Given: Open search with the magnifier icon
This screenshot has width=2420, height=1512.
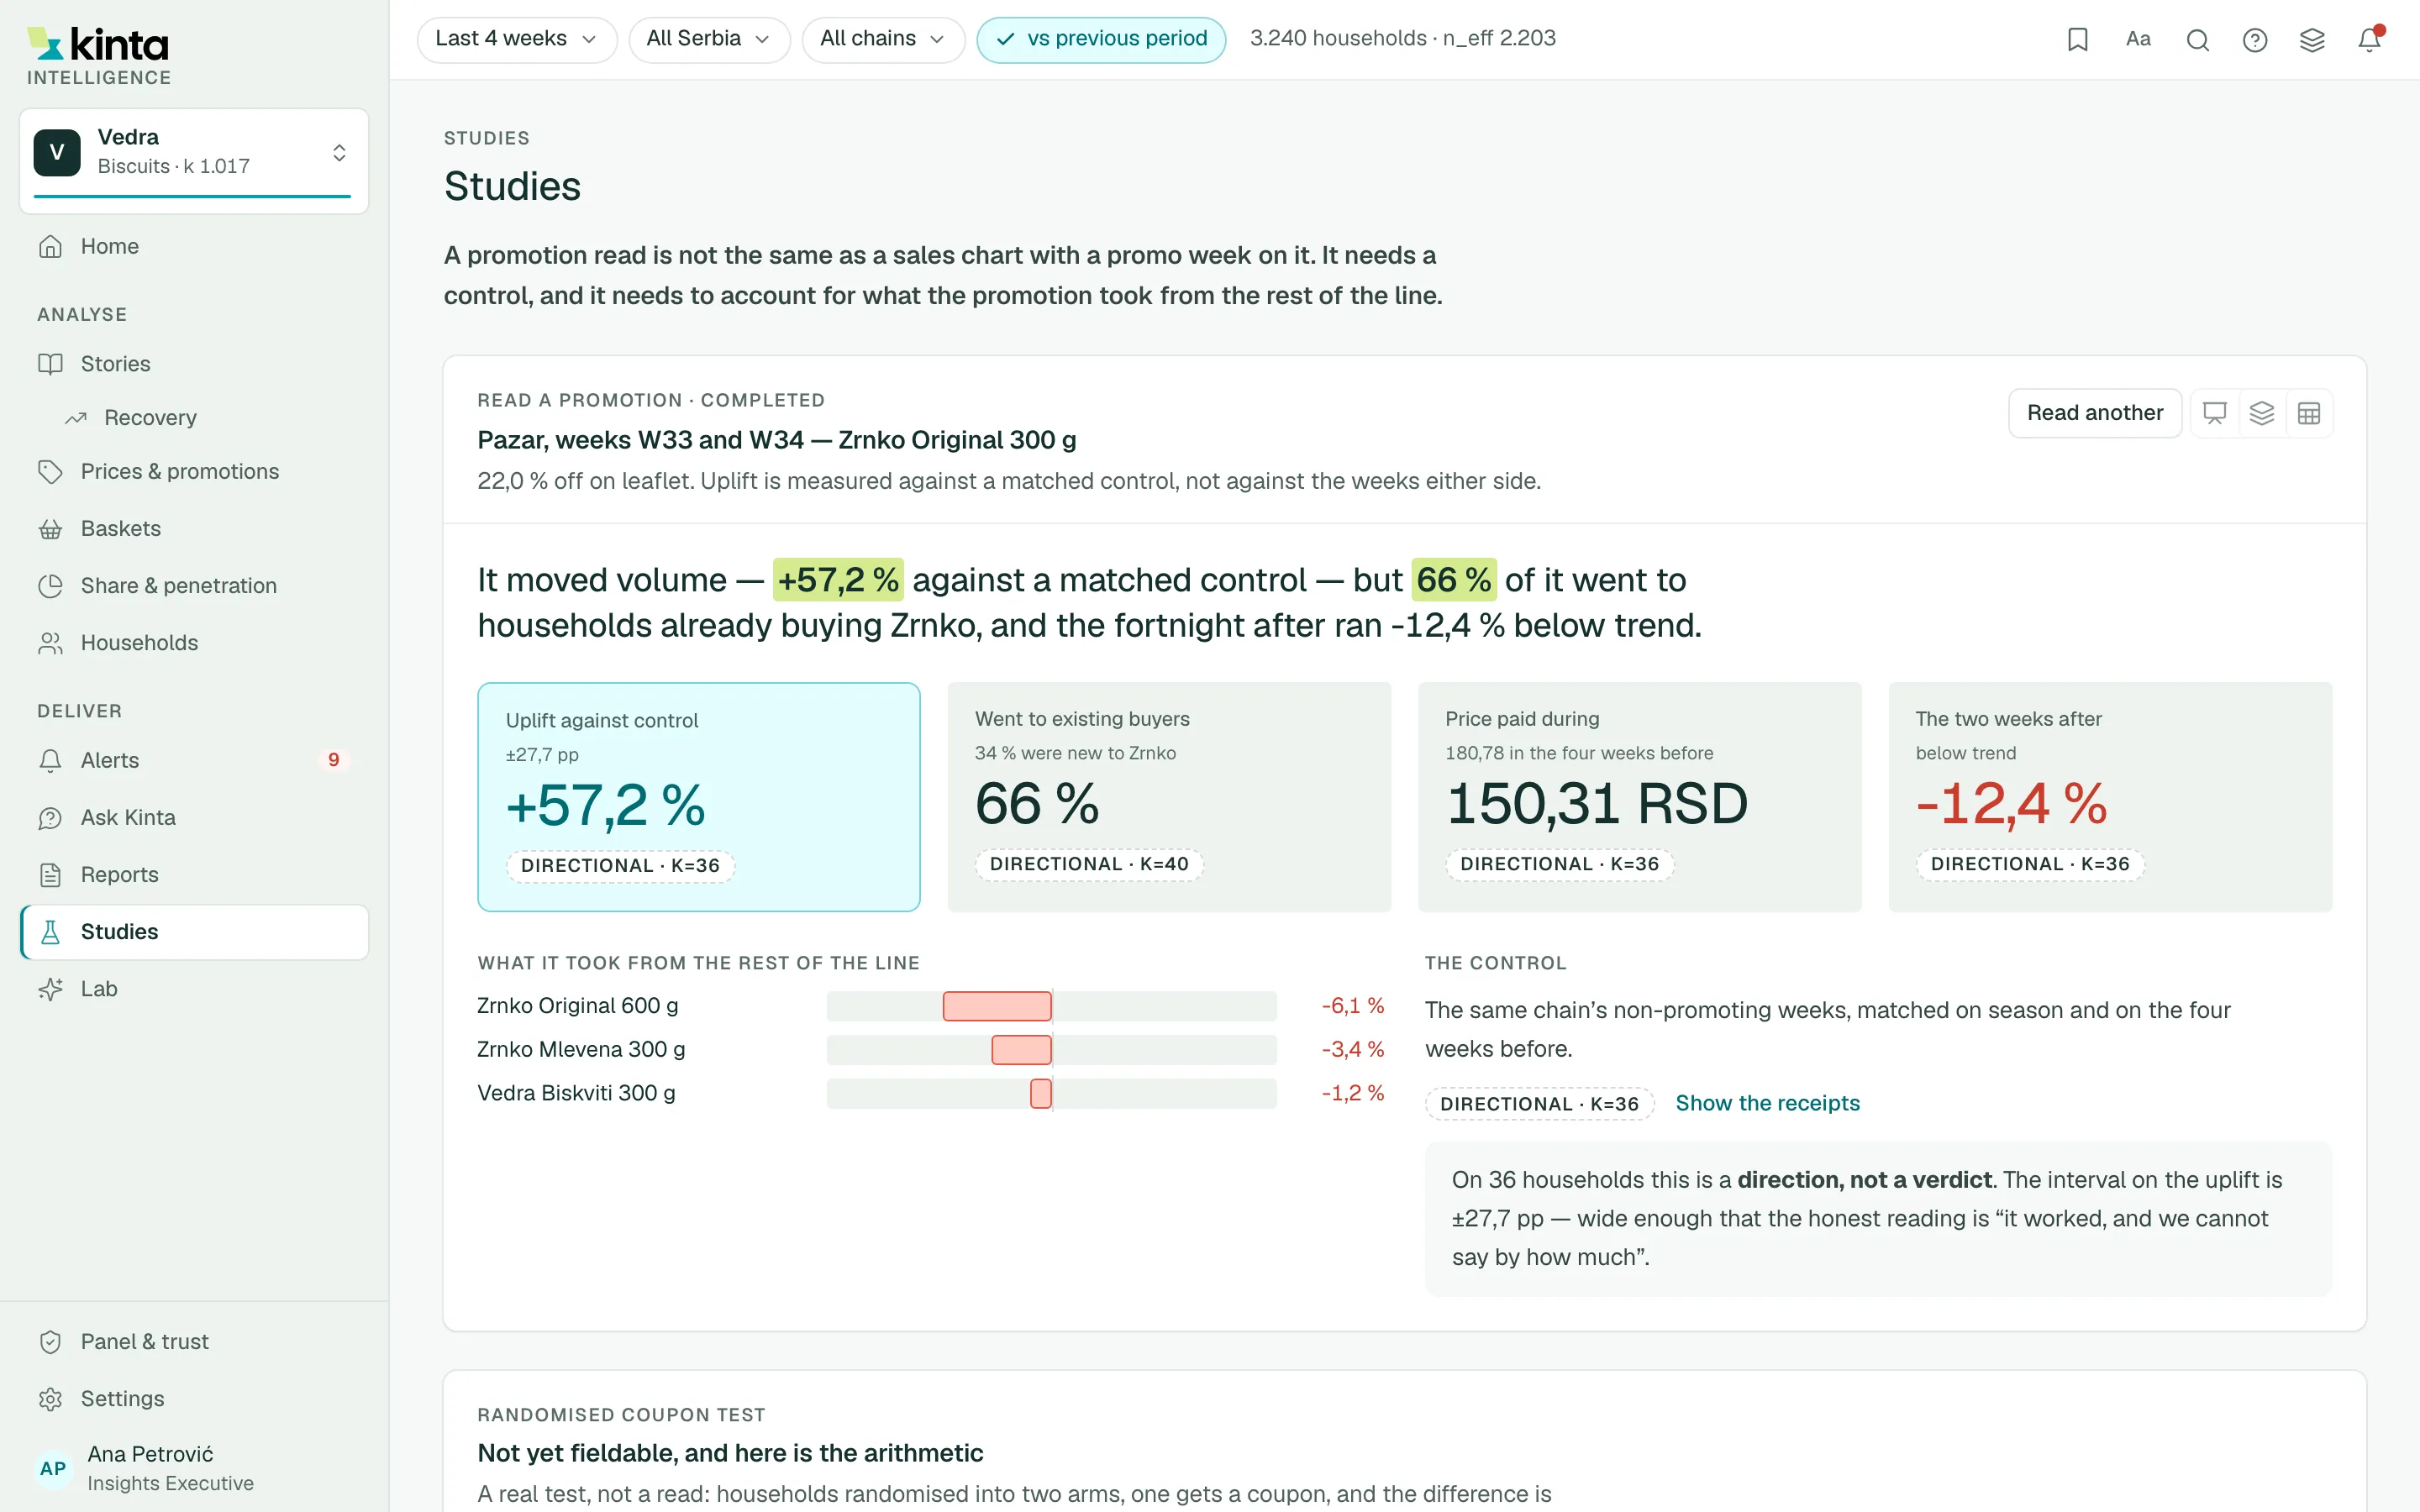Looking at the screenshot, I should [2197, 39].
